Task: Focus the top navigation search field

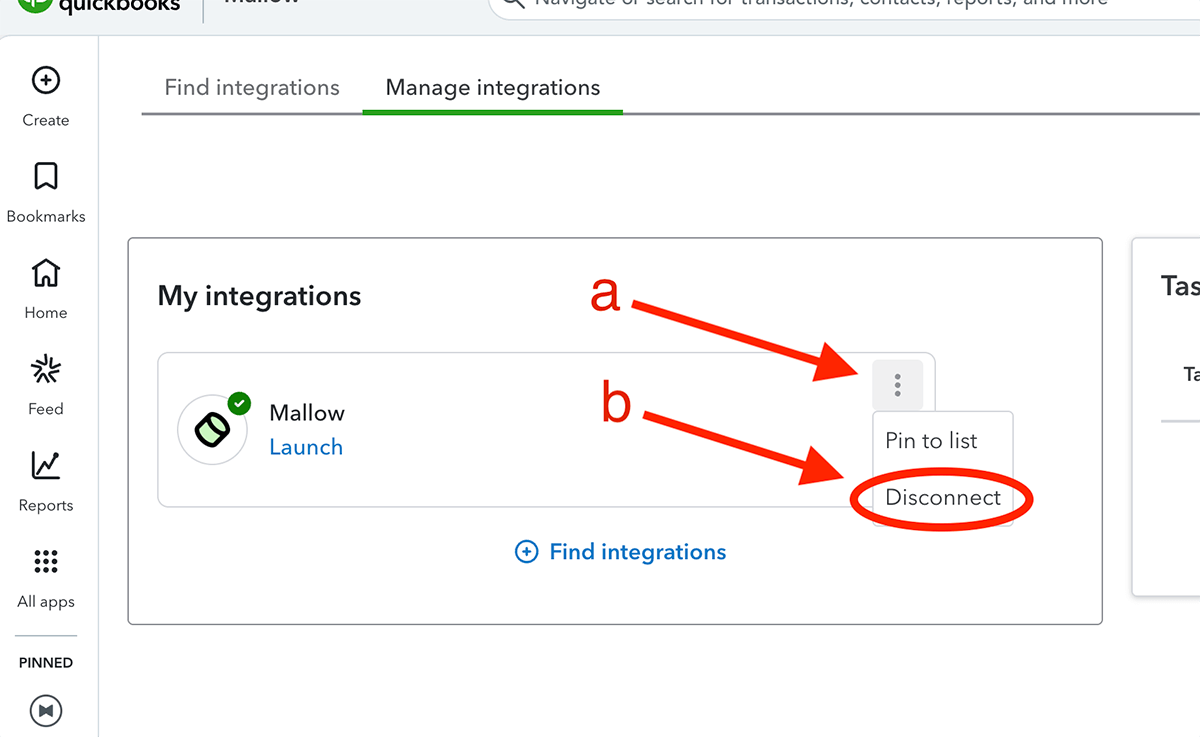Action: pyautogui.click(x=820, y=4)
